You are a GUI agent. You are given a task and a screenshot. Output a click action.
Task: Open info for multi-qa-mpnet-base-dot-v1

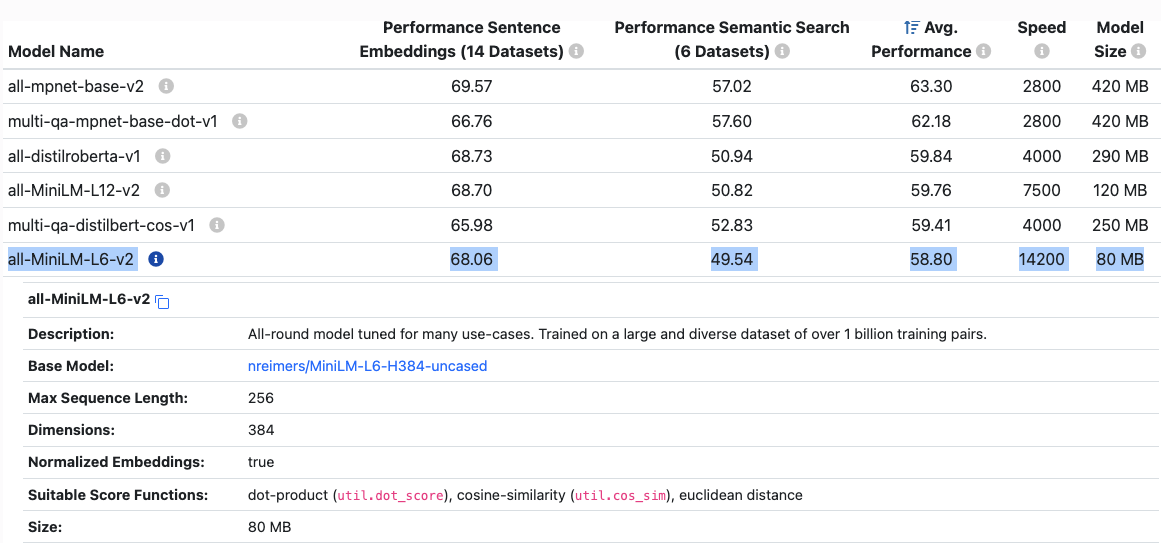click(x=239, y=121)
